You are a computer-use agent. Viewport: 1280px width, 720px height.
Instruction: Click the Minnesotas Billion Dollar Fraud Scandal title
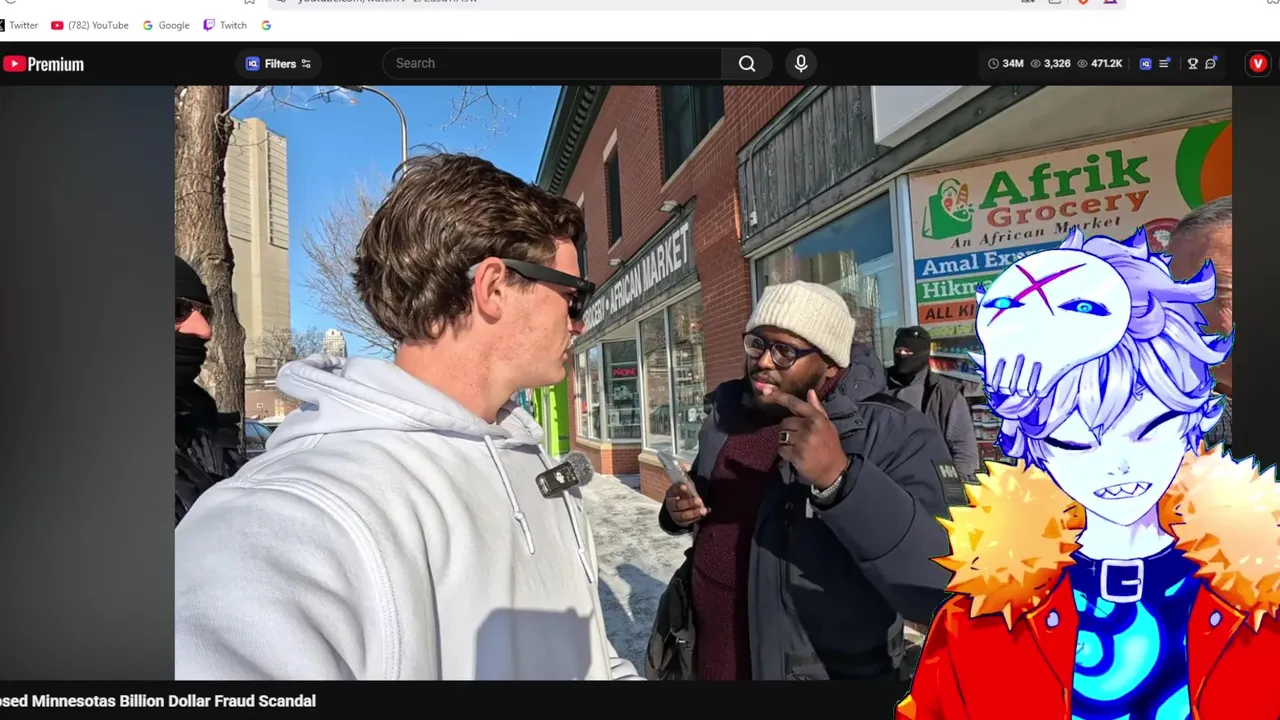[158, 701]
